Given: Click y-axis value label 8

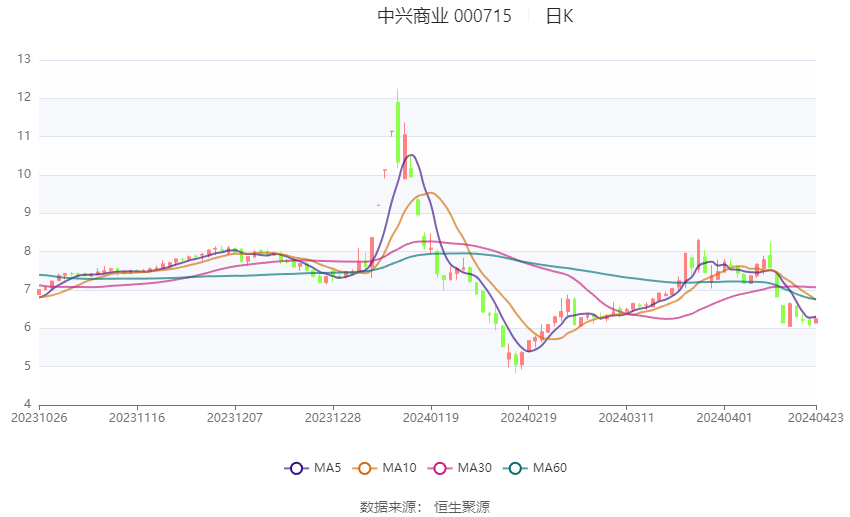Looking at the screenshot, I should click(x=28, y=251).
